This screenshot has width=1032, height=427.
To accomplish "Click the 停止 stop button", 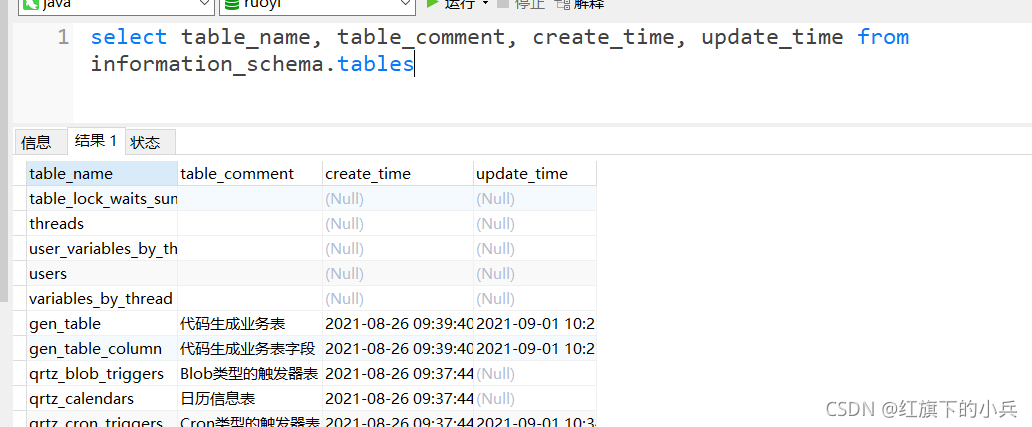I will [521, 4].
